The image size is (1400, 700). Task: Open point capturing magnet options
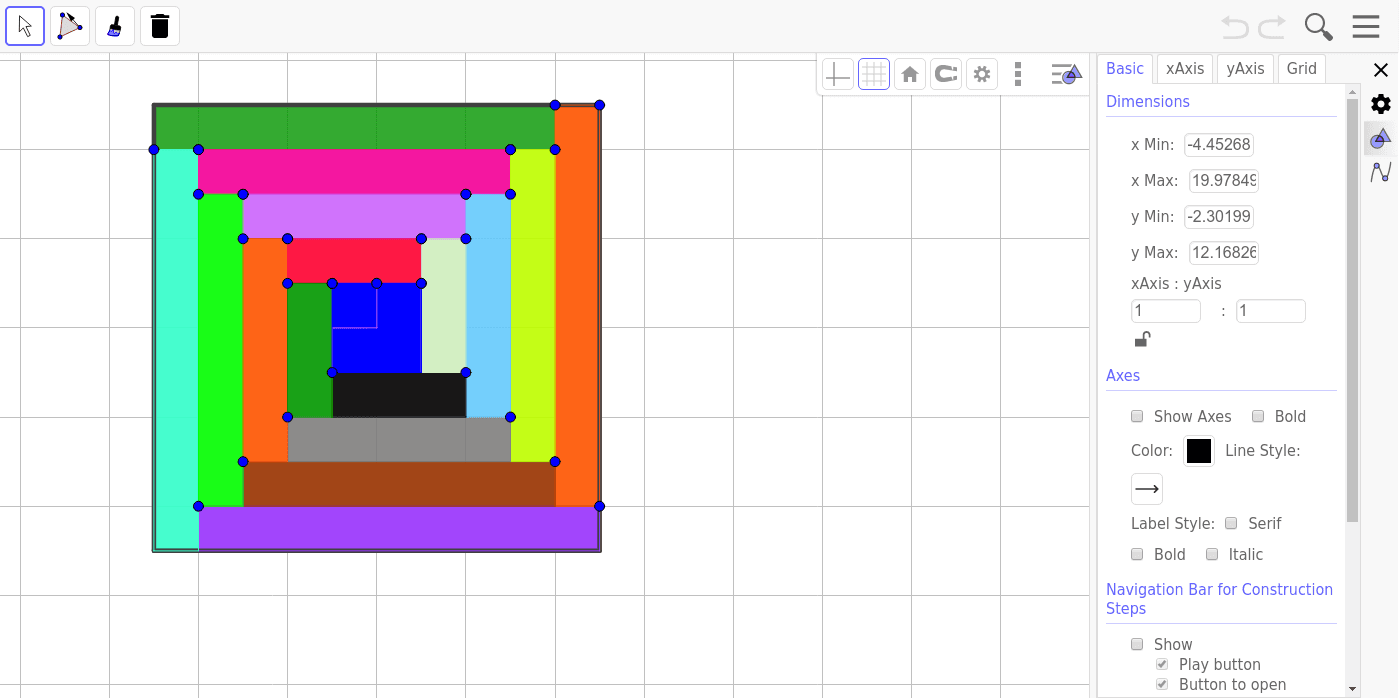click(946, 74)
